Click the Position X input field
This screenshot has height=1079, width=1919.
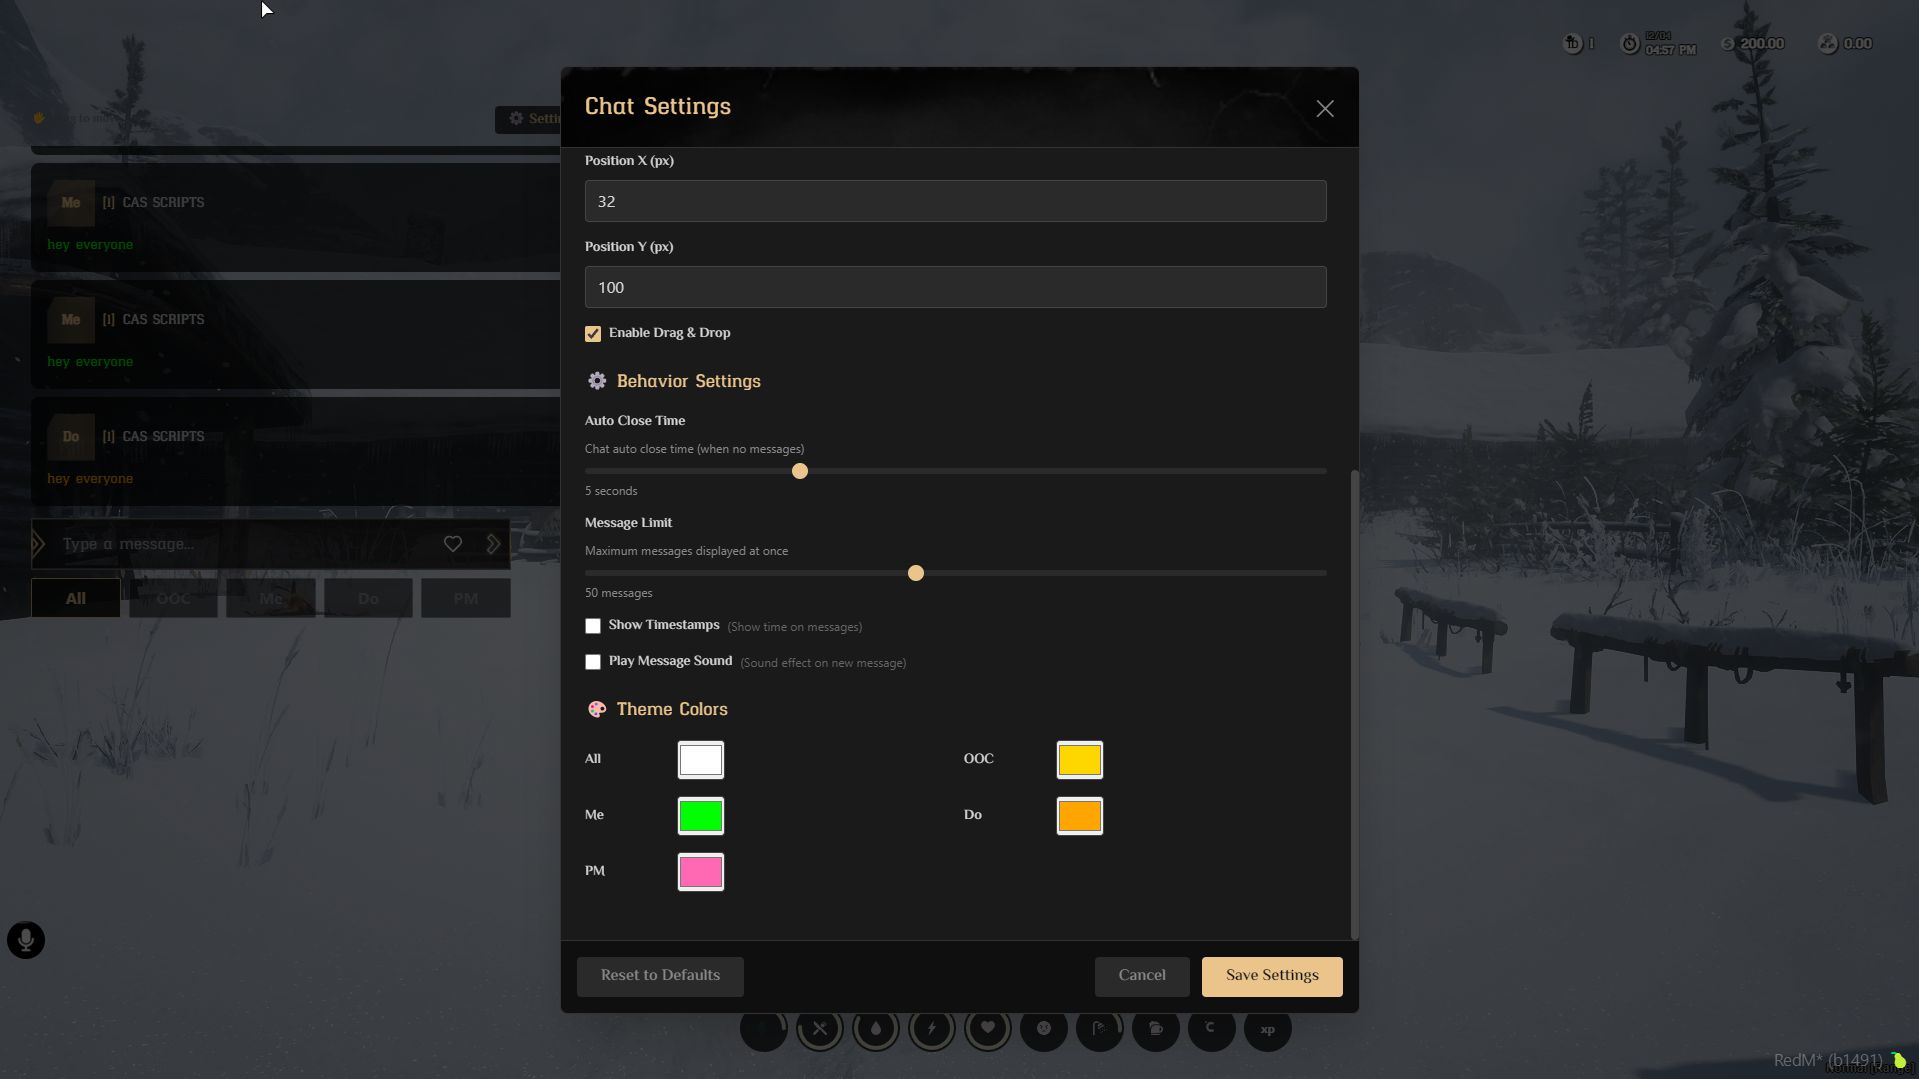[x=956, y=201]
